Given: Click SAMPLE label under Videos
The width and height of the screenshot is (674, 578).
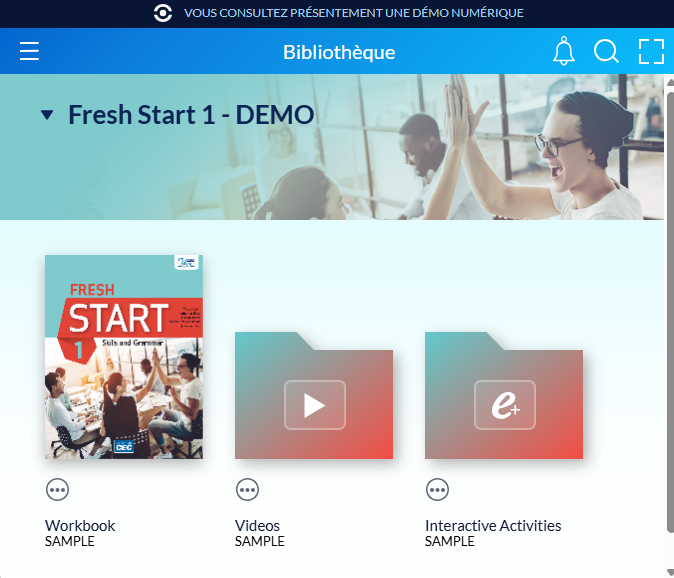Looking at the screenshot, I should (260, 541).
